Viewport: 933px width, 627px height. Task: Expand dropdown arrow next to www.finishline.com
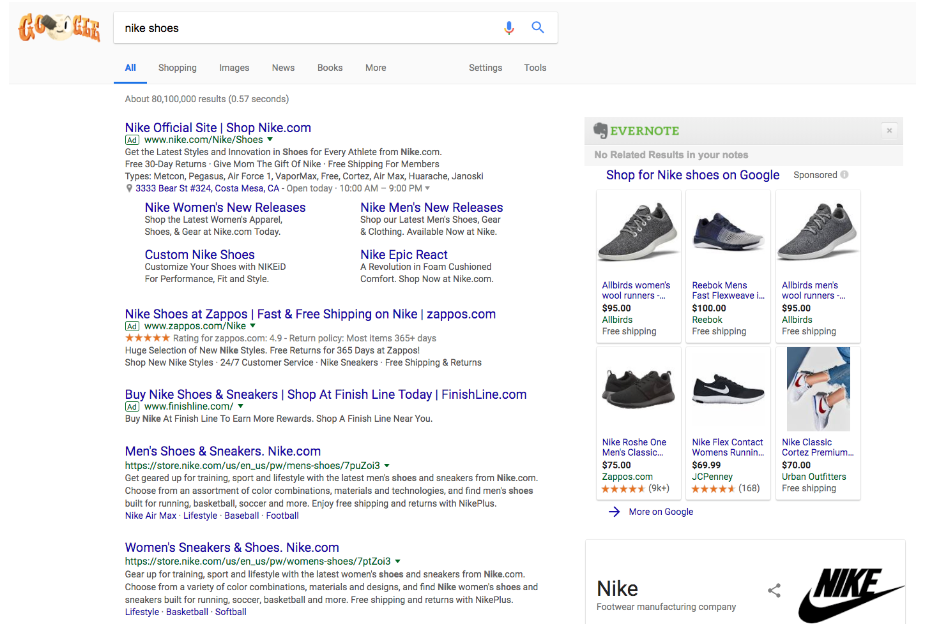(240, 406)
